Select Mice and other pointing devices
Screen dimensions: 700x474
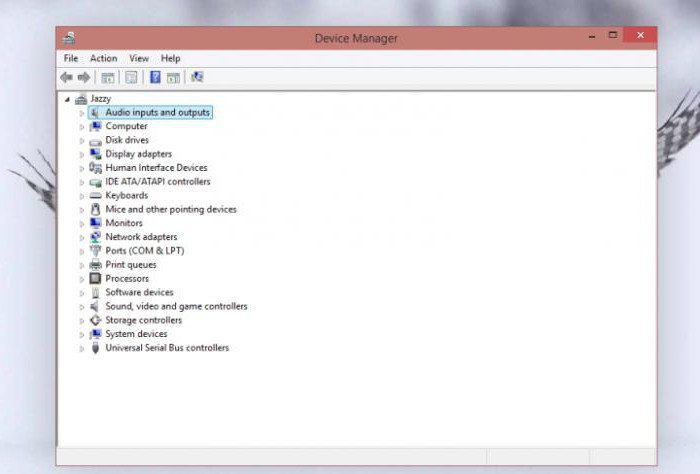170,210
